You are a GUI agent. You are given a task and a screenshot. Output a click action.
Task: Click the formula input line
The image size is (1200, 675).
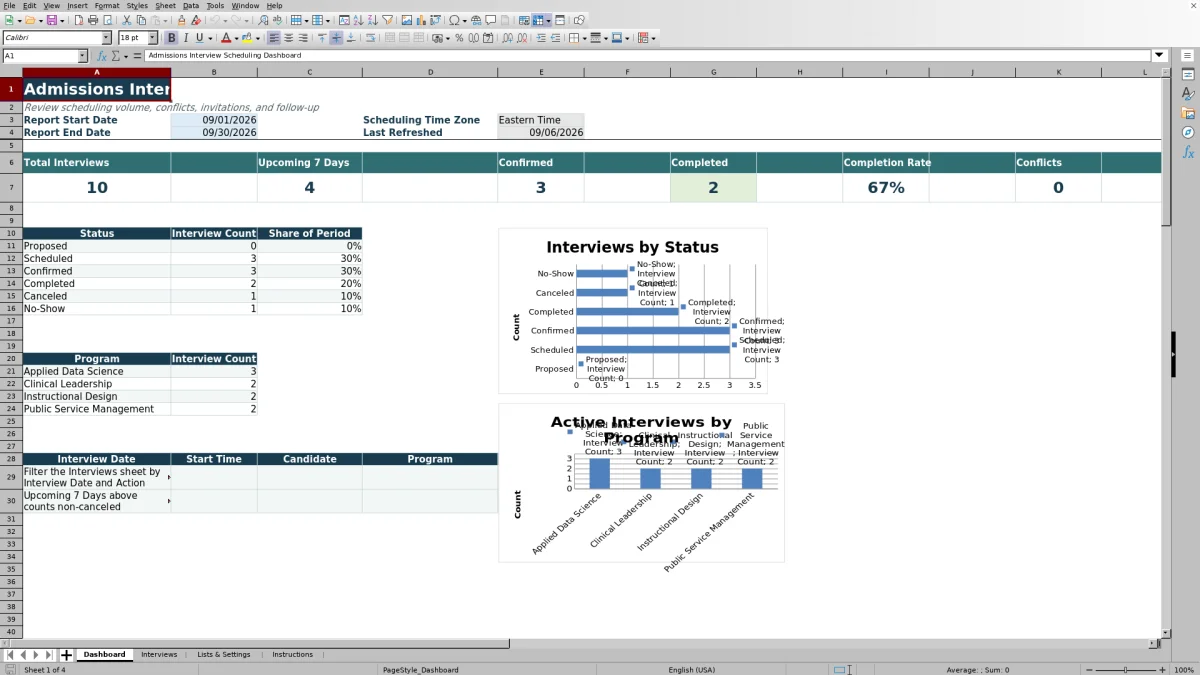pyautogui.click(x=648, y=56)
